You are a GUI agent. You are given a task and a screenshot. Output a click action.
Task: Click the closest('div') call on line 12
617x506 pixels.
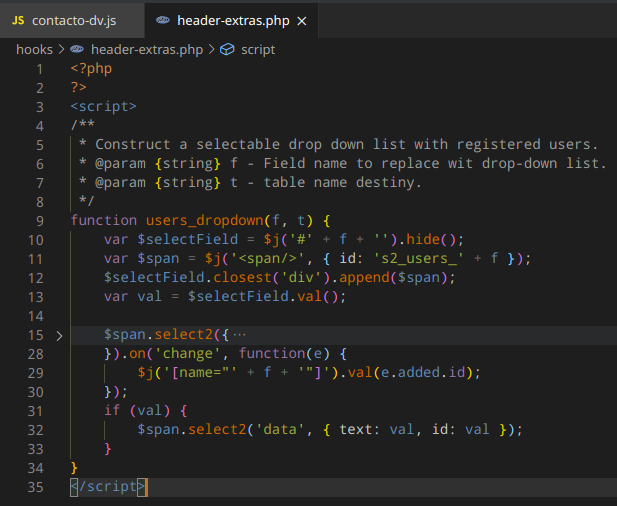272,278
